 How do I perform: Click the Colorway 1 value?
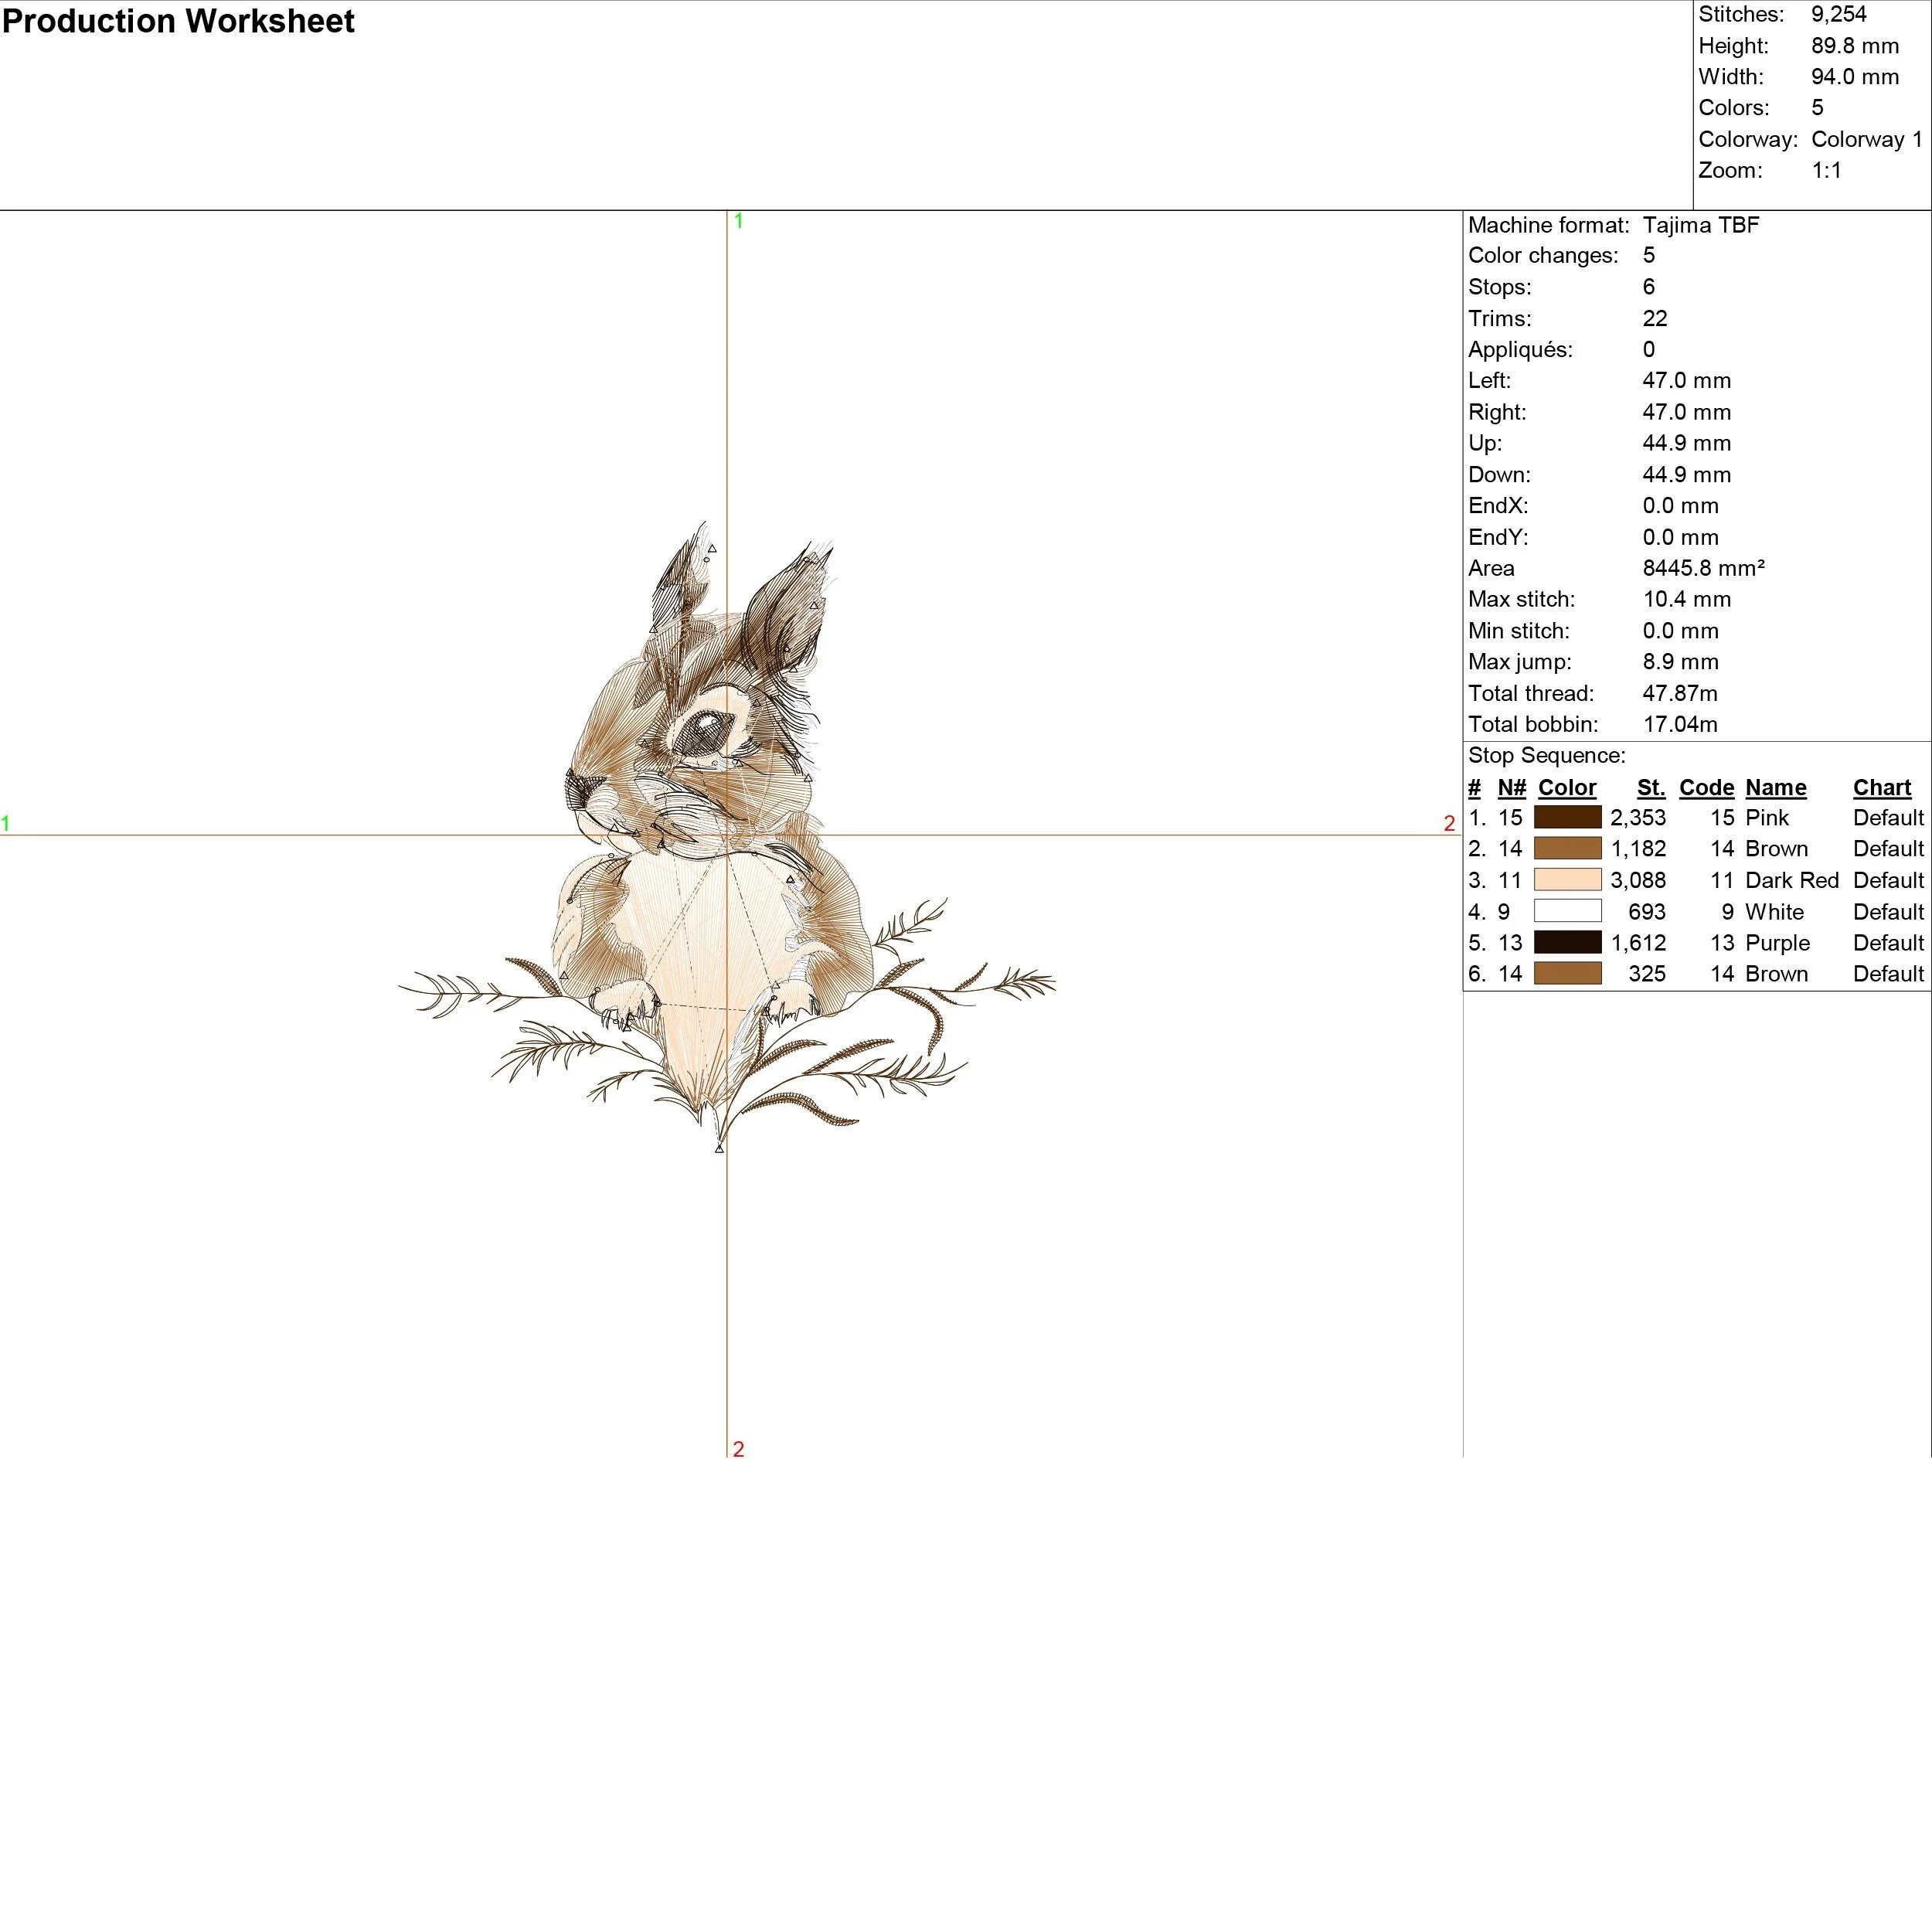coord(1866,139)
